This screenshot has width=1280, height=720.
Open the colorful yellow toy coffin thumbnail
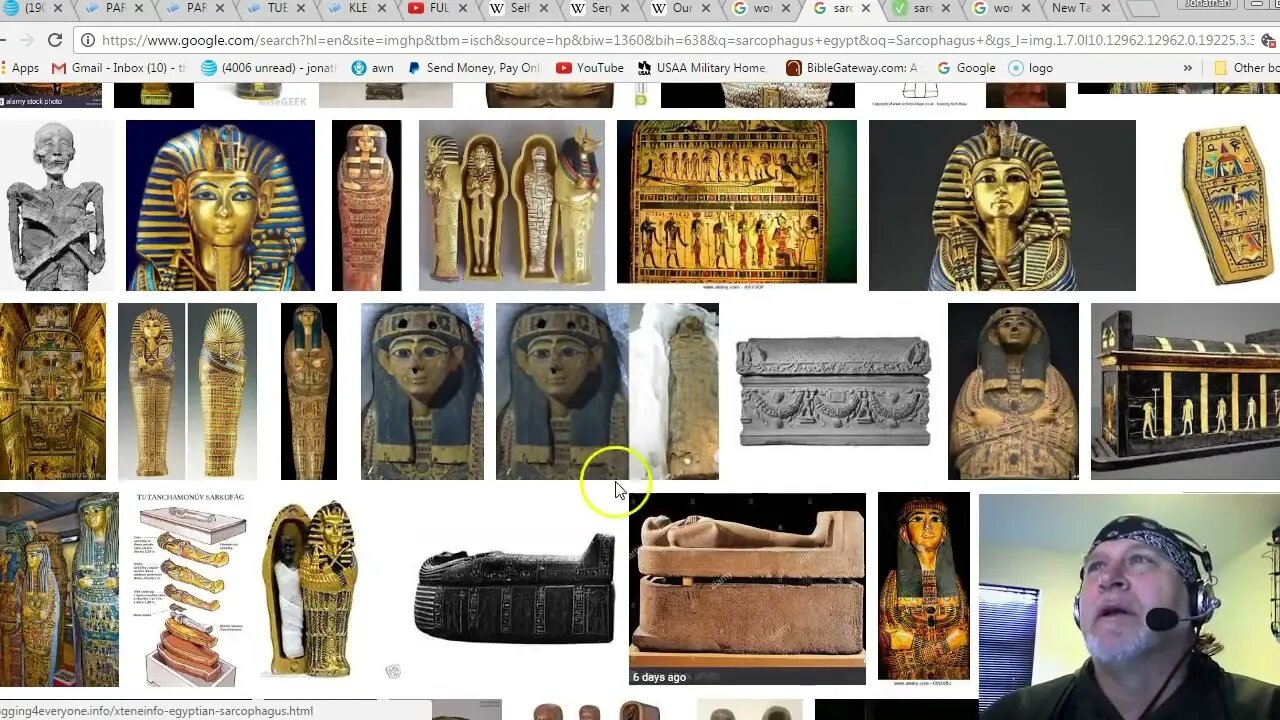(x=1228, y=205)
